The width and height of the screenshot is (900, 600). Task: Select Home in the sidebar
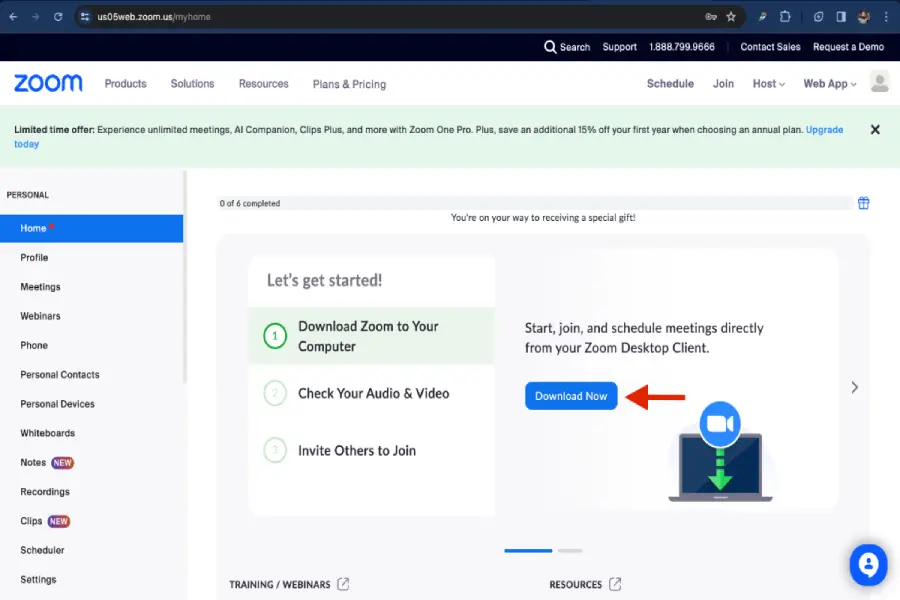point(91,229)
